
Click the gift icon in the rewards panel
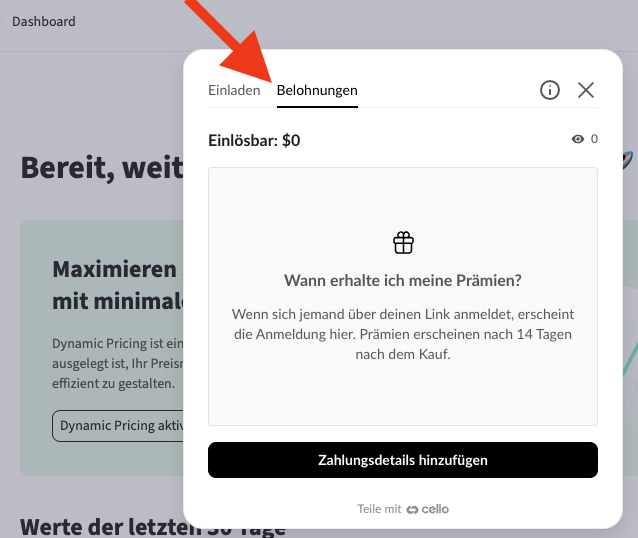click(403, 242)
